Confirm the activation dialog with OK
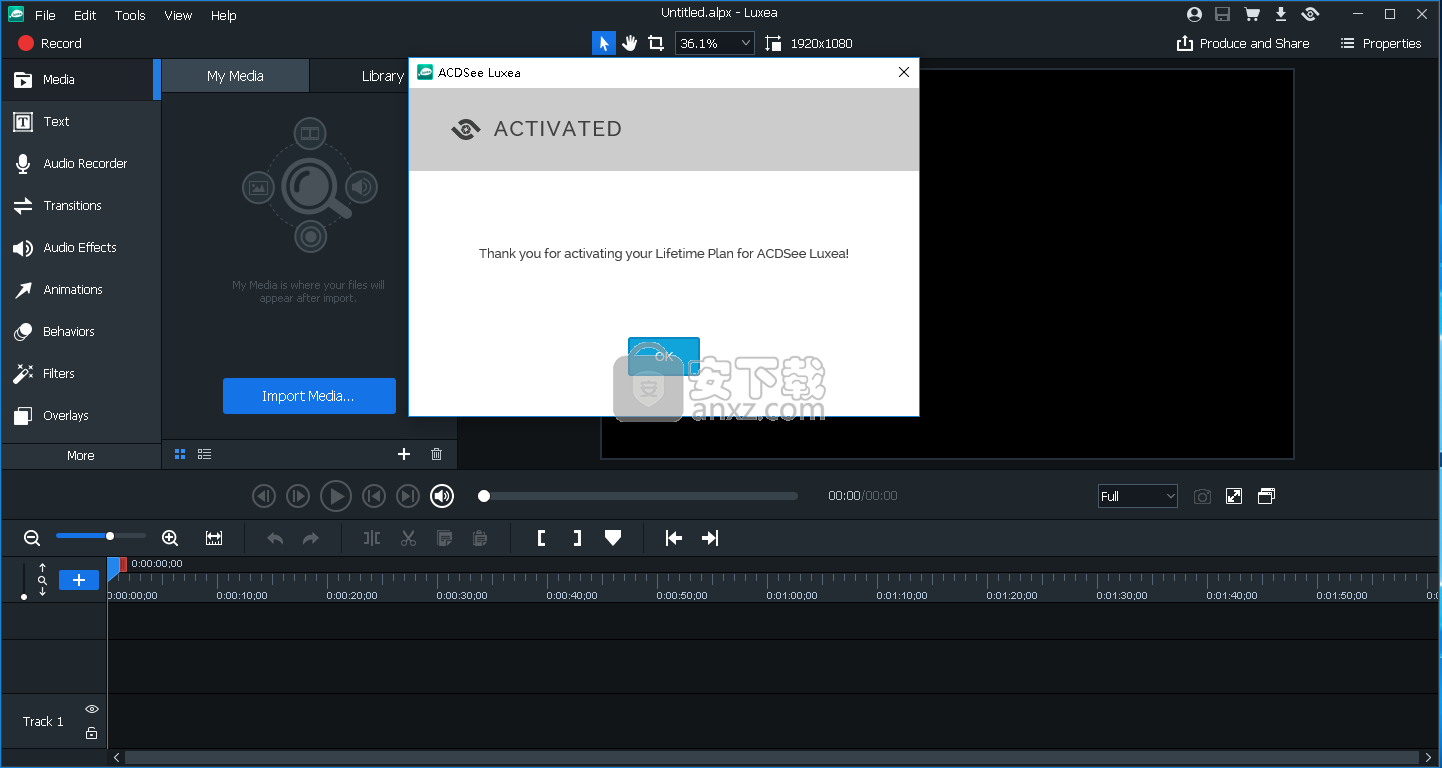The height and width of the screenshot is (768, 1442). click(x=664, y=356)
